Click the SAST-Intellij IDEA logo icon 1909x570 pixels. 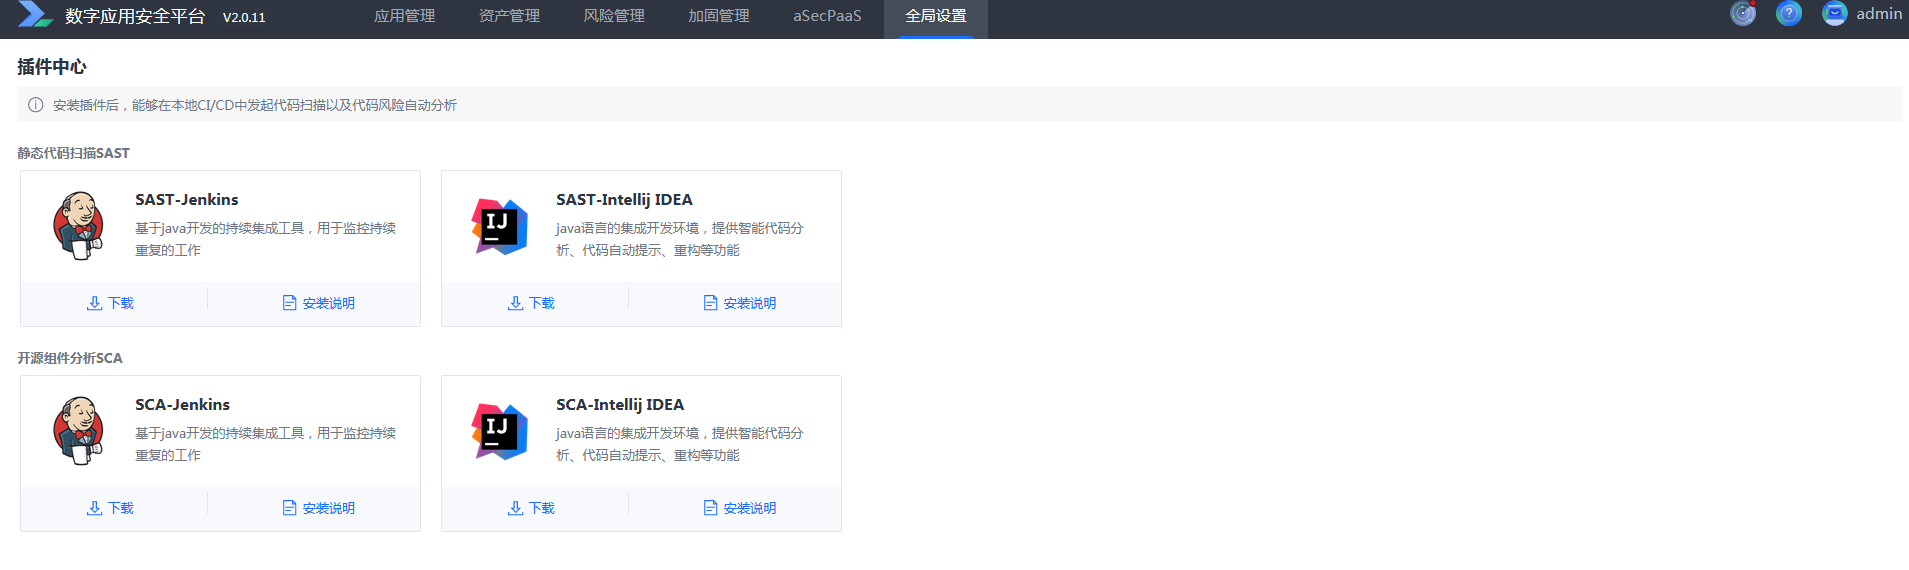click(x=499, y=227)
